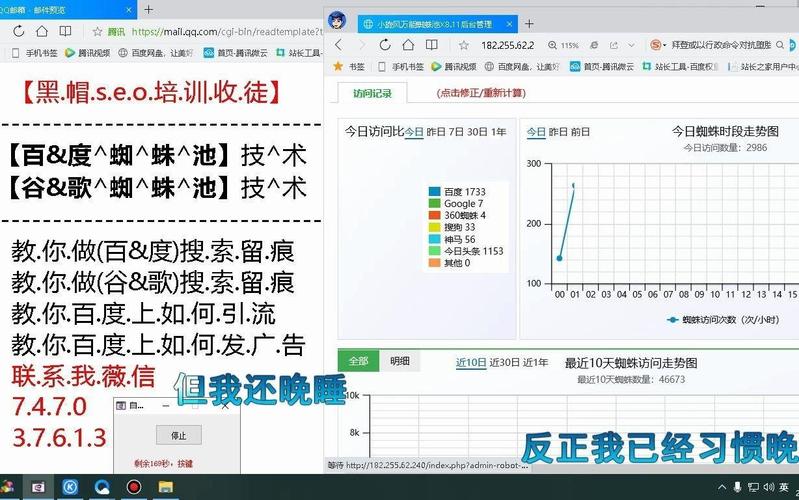Click 书签 star icon in right bookmarks bar
Screen dimensions: 799x500
tap(338, 66)
